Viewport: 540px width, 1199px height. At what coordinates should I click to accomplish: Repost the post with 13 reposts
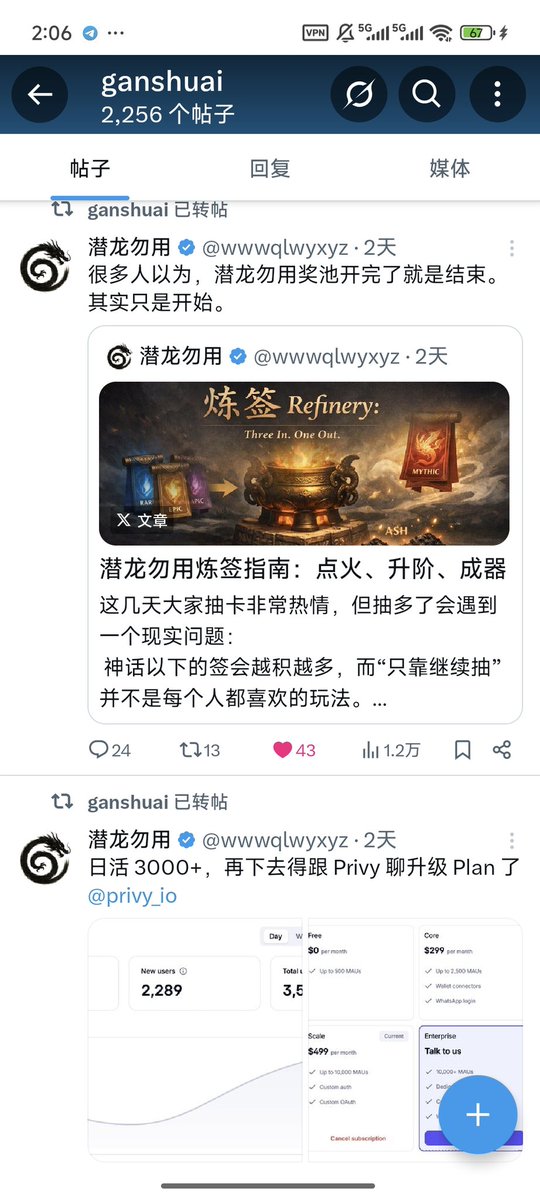[200, 750]
